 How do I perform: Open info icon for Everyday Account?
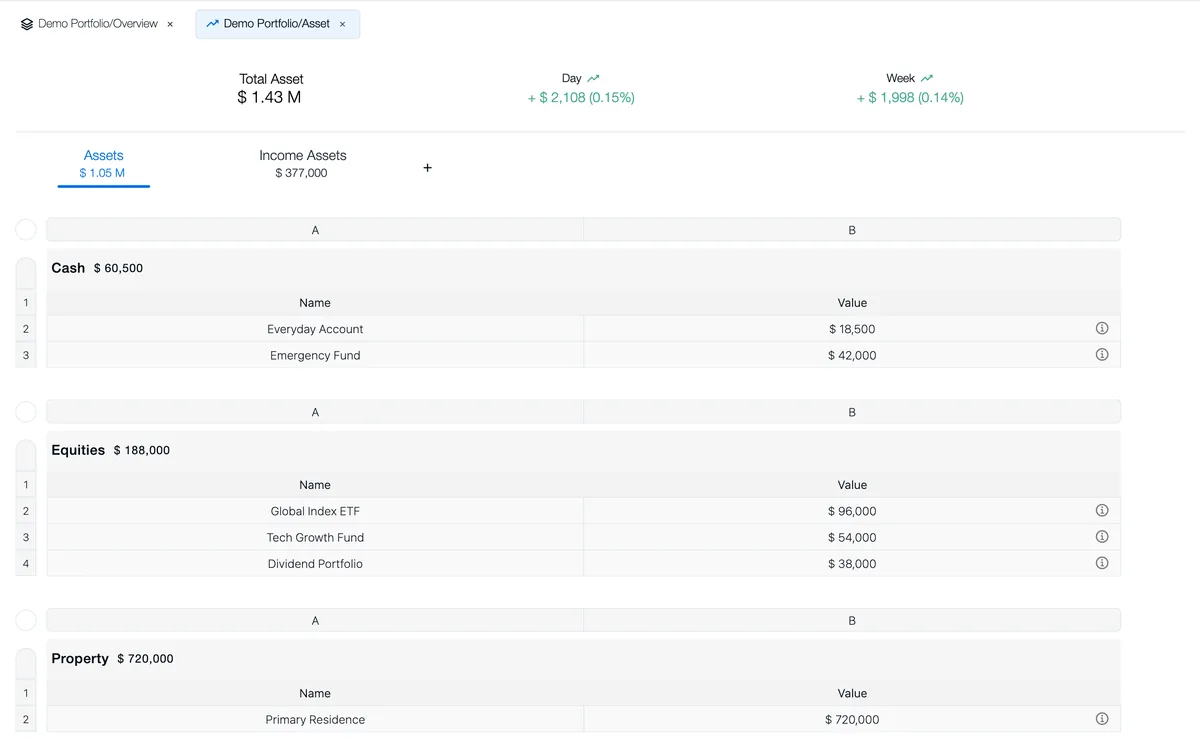coord(1102,328)
